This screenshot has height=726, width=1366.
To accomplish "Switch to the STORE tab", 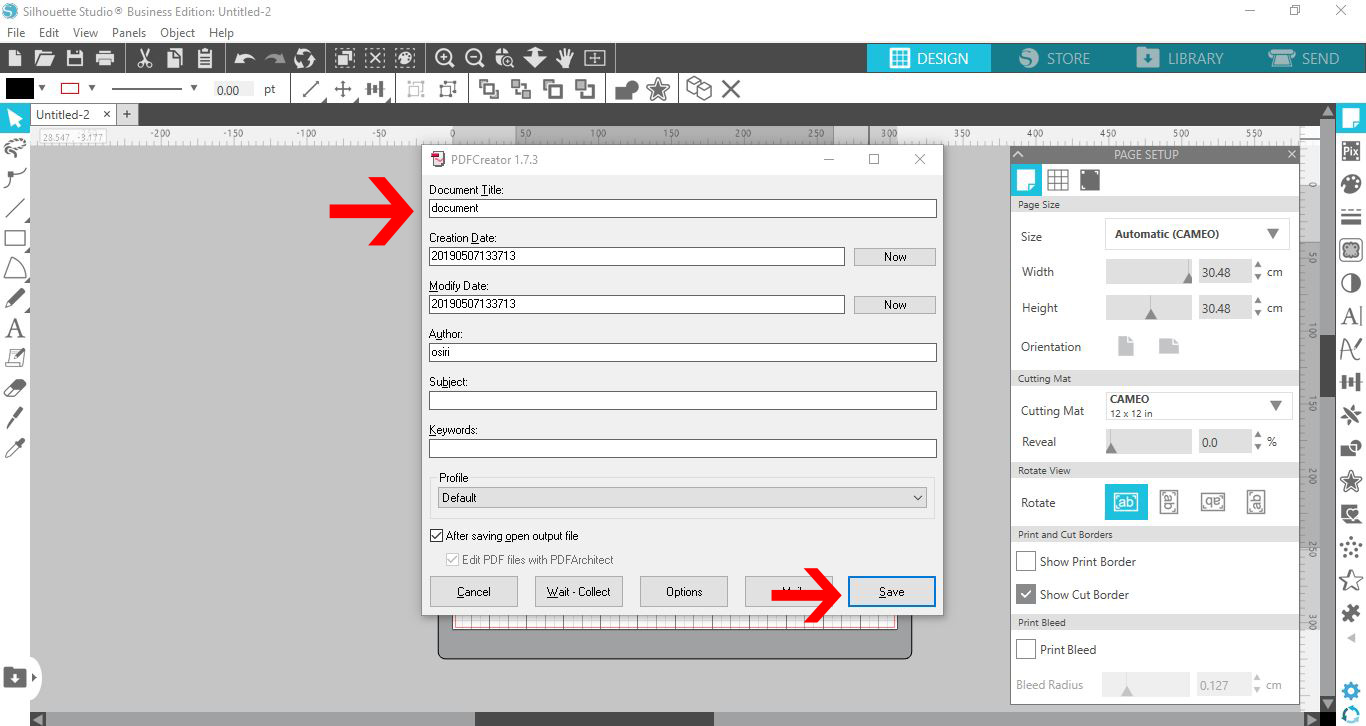I will [x=1054, y=58].
